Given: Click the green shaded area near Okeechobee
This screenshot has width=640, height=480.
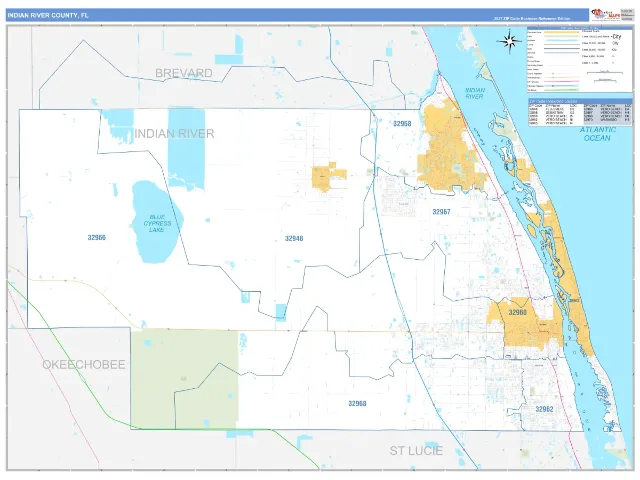Looking at the screenshot, I should point(184,379).
